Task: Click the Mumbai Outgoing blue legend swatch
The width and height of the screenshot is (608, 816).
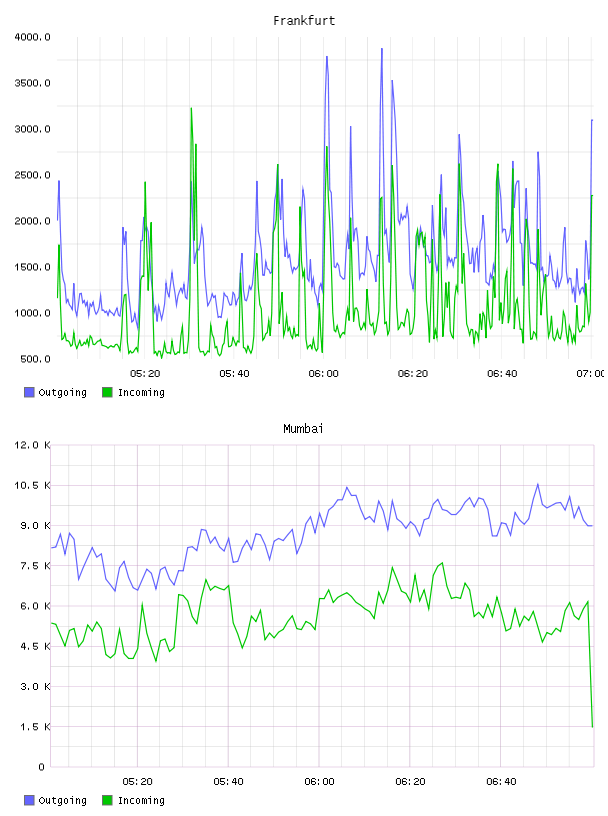Action: pyautogui.click(x=29, y=800)
